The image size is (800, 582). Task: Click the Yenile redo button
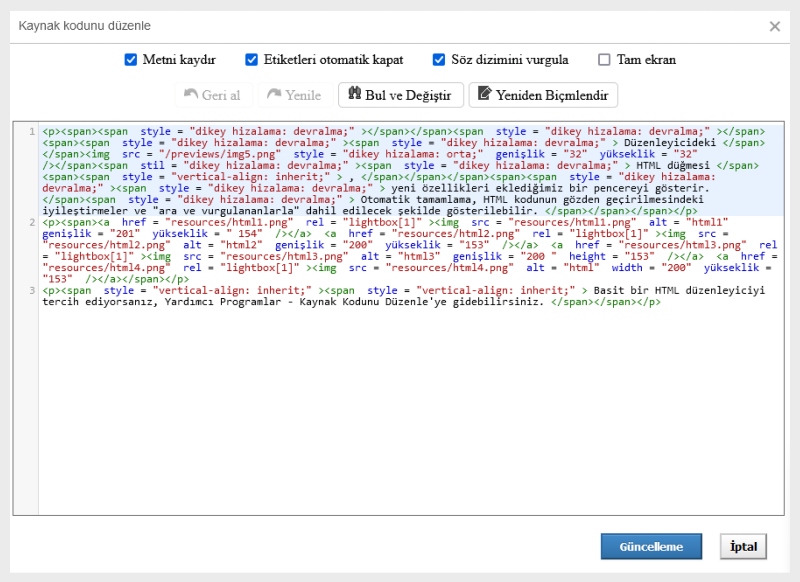pos(295,95)
